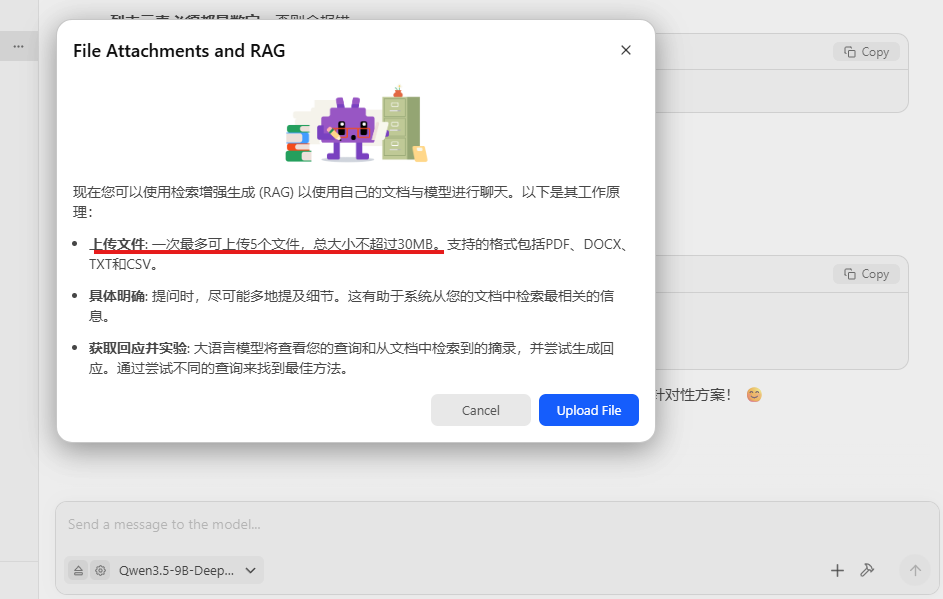This screenshot has width=943, height=599.
Task: Click the Upload File button
Action: click(x=588, y=410)
